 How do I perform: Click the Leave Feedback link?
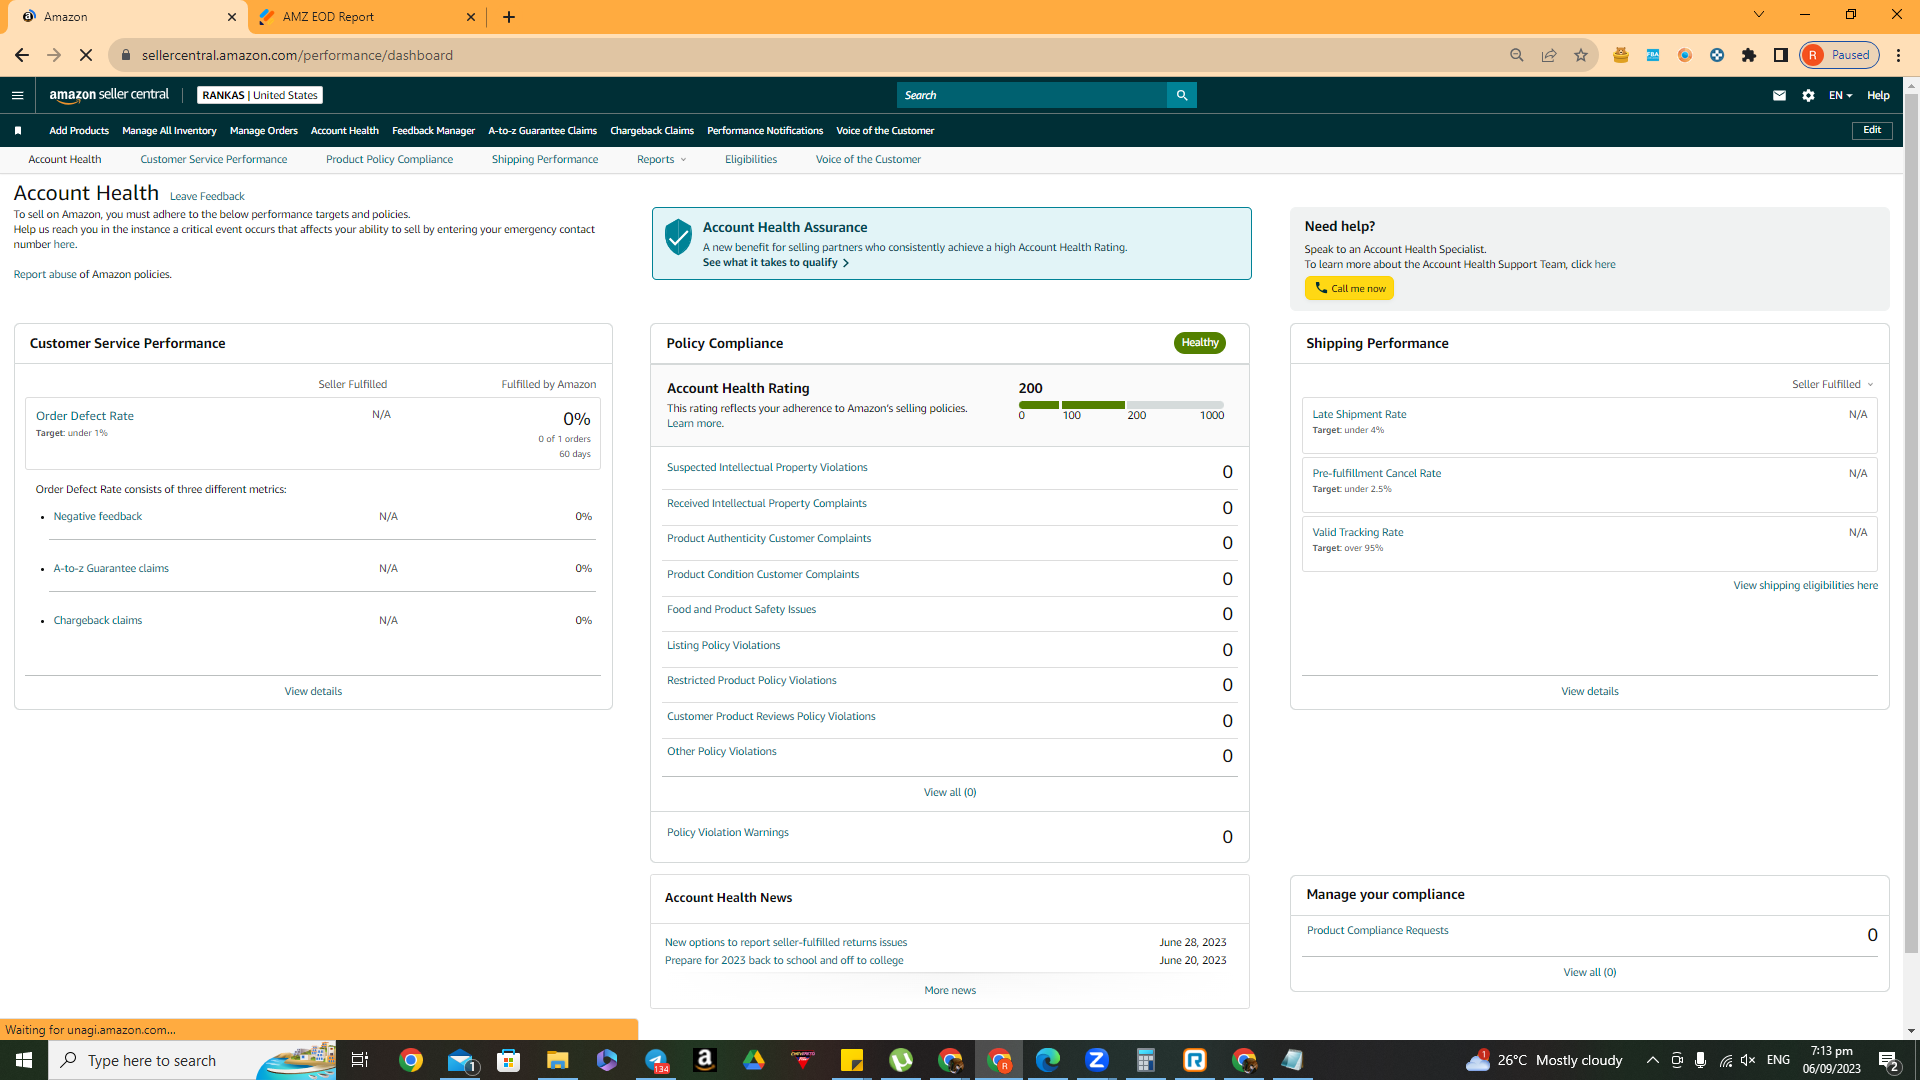point(207,197)
